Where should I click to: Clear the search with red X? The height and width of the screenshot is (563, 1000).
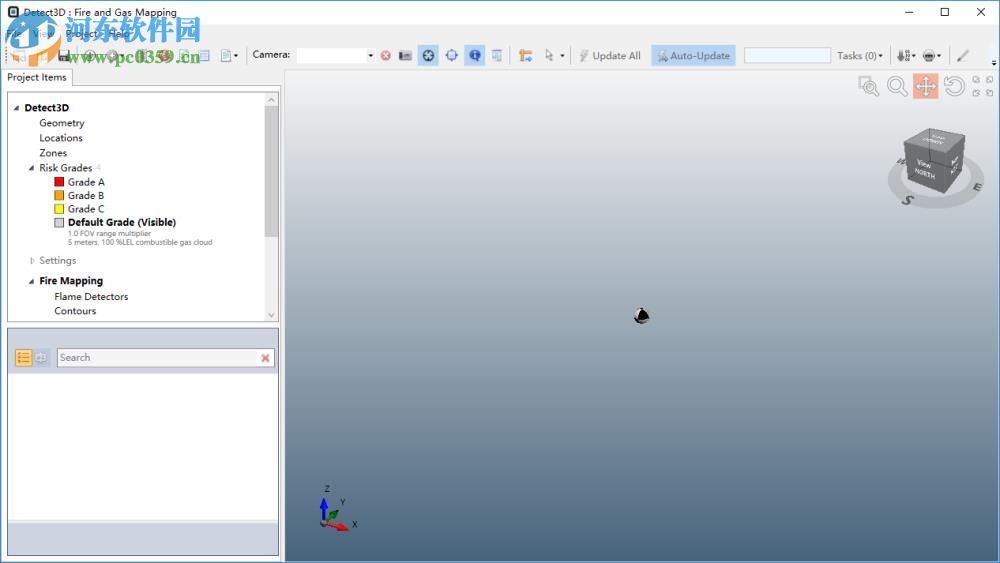265,358
